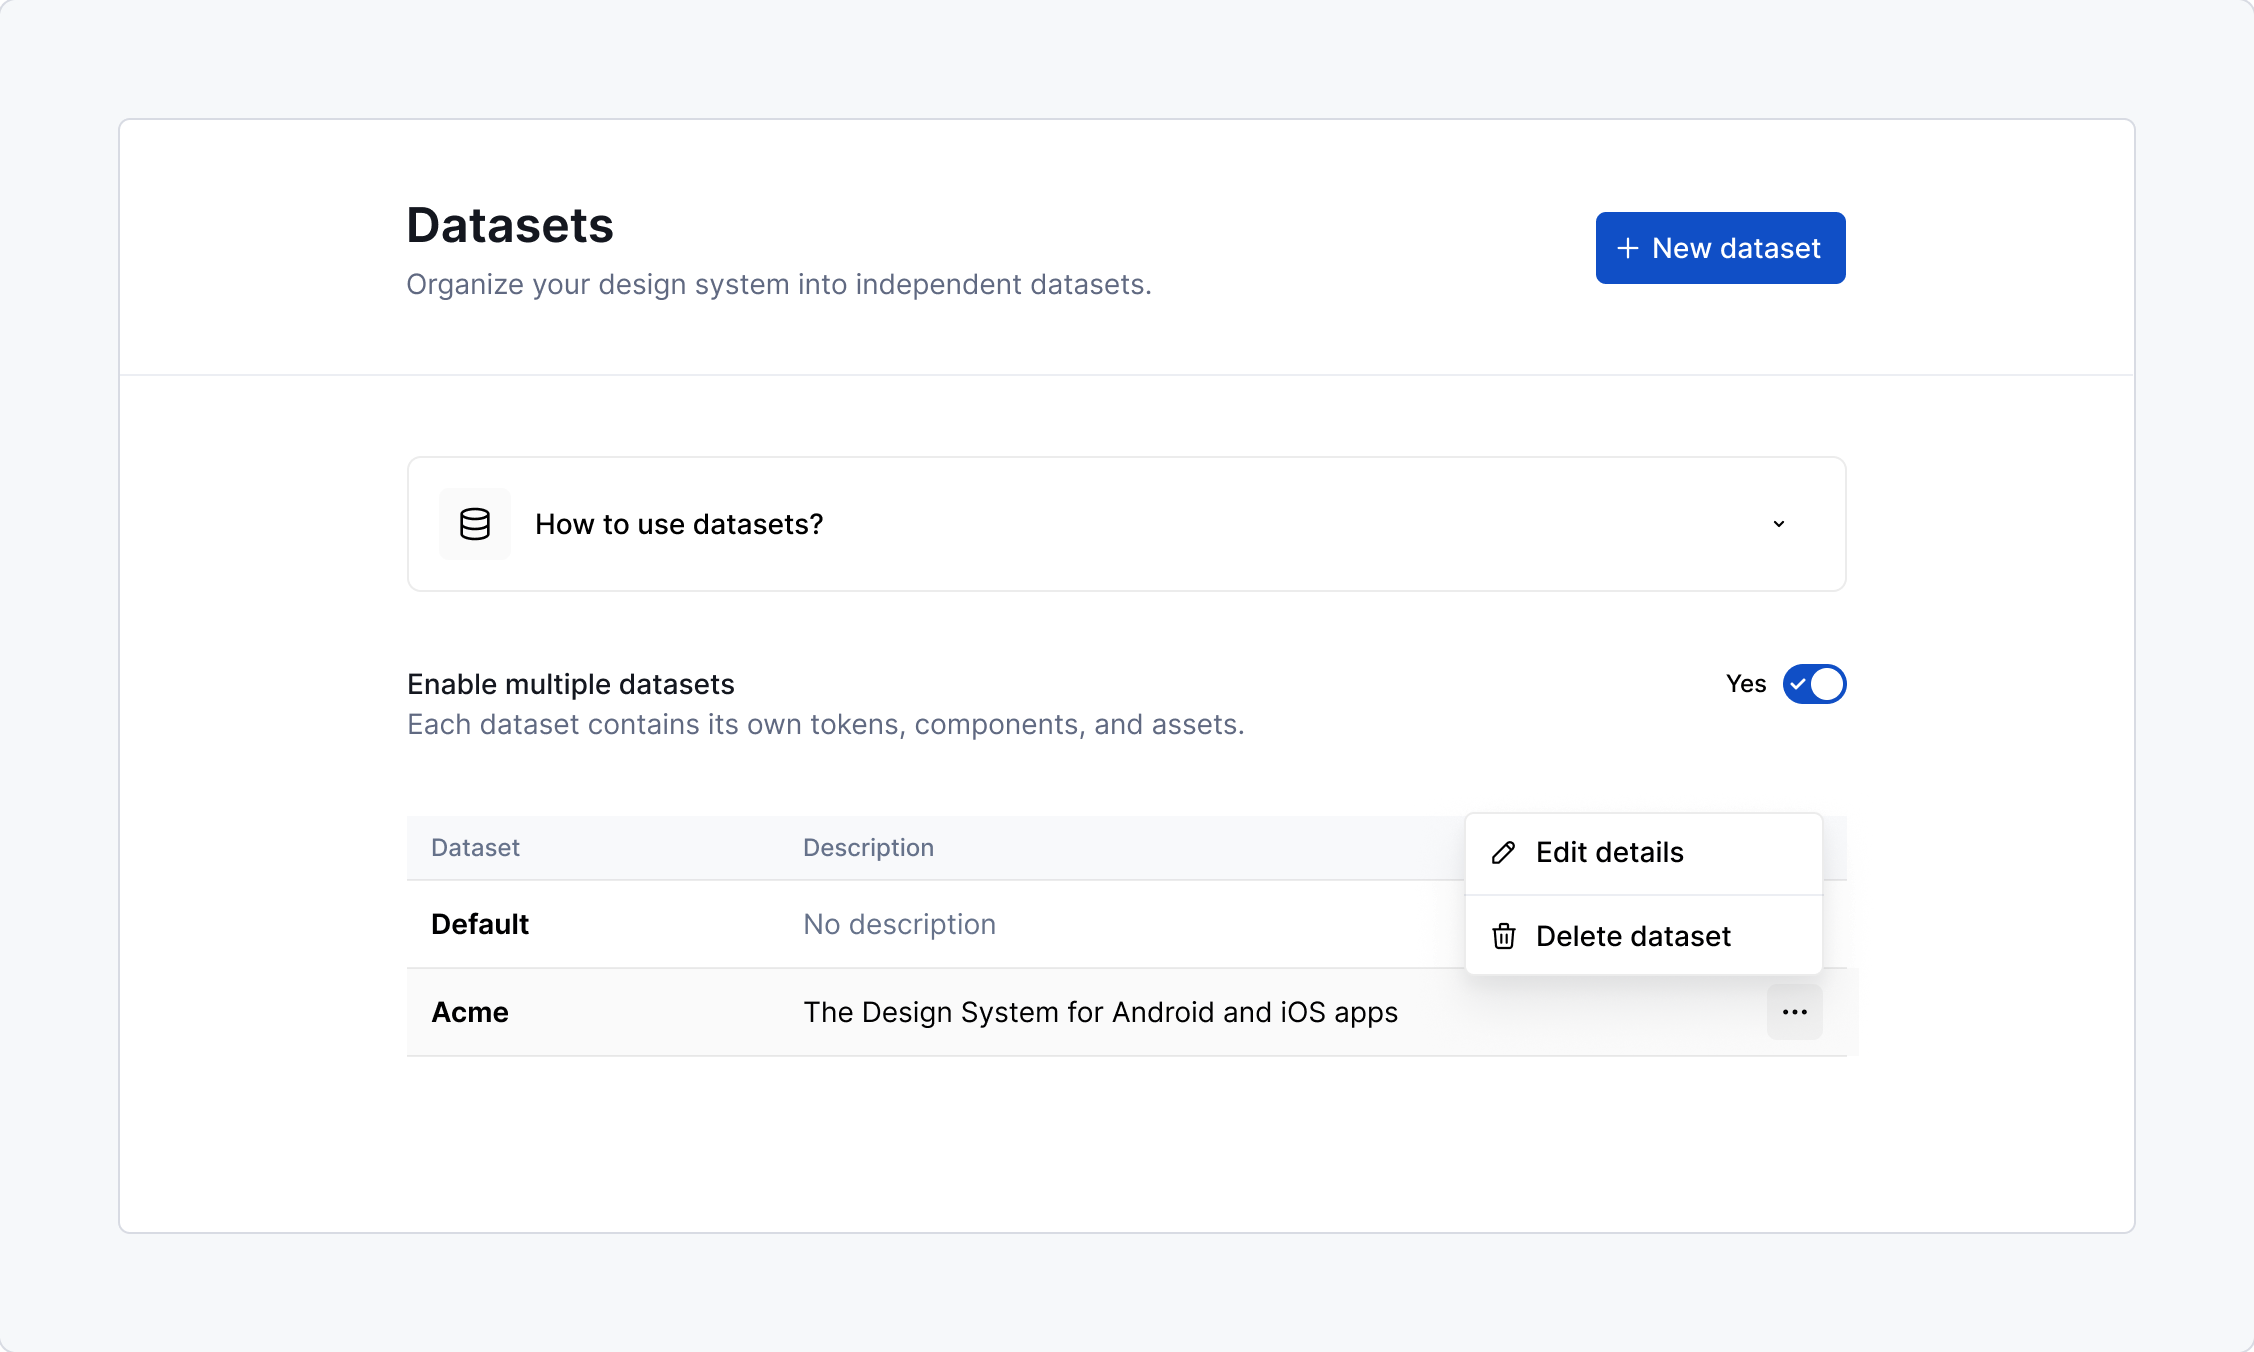Choose "Delete dataset" from the menu
Image resolution: width=2254 pixels, height=1352 pixels.
point(1633,936)
